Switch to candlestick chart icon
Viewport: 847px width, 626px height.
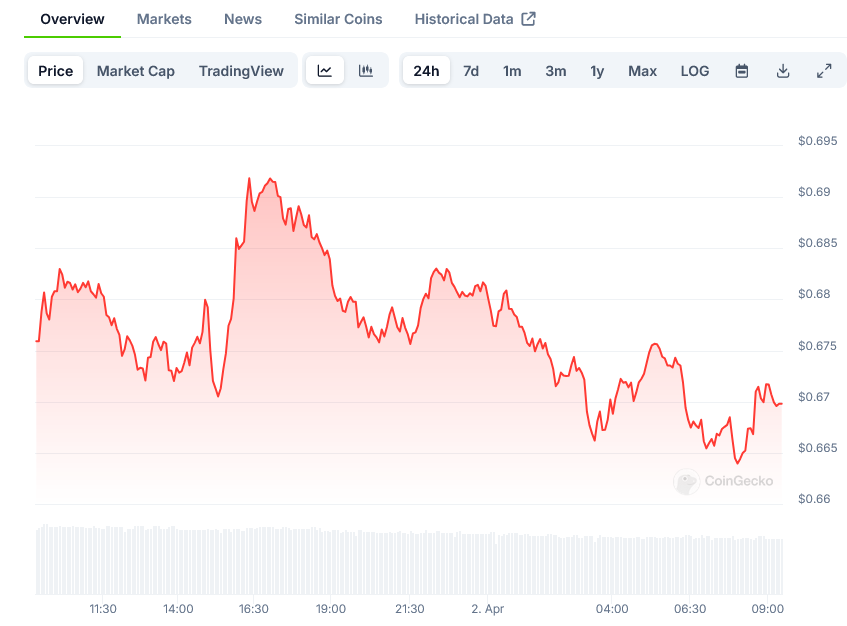(366, 71)
